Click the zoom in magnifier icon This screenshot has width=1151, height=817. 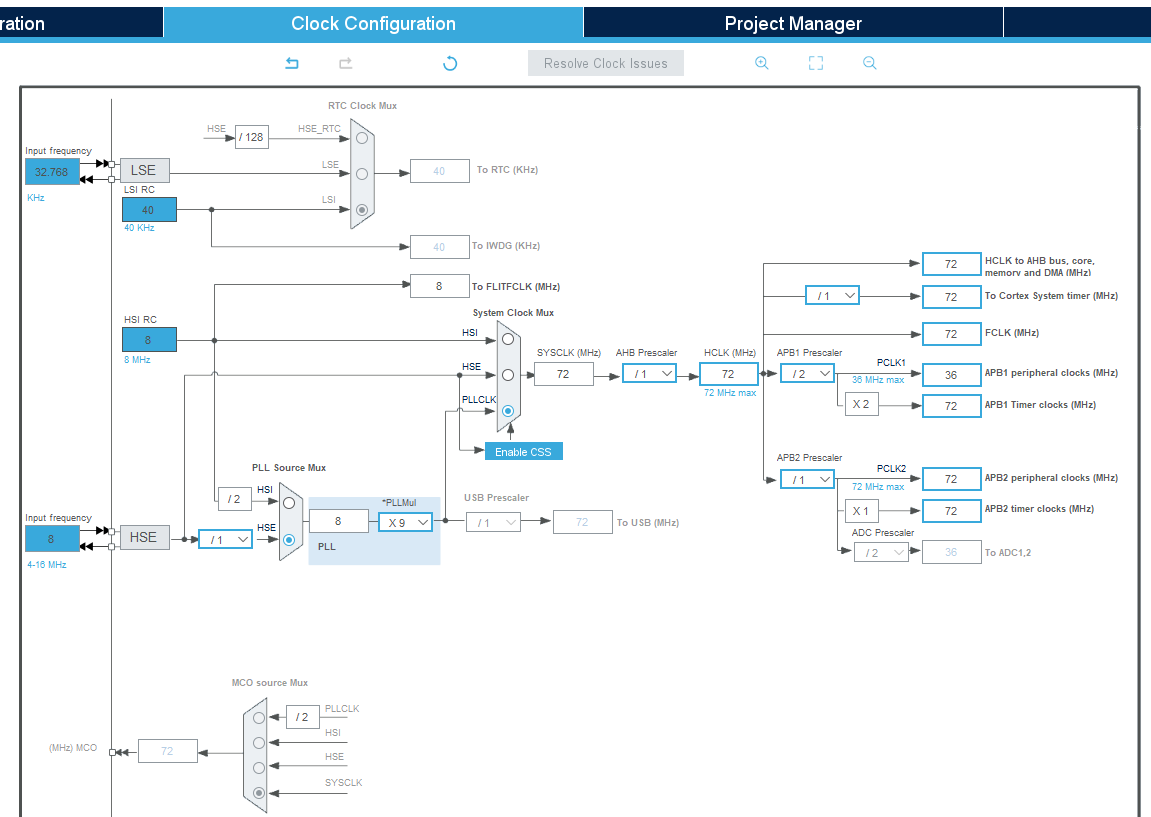[x=762, y=63]
